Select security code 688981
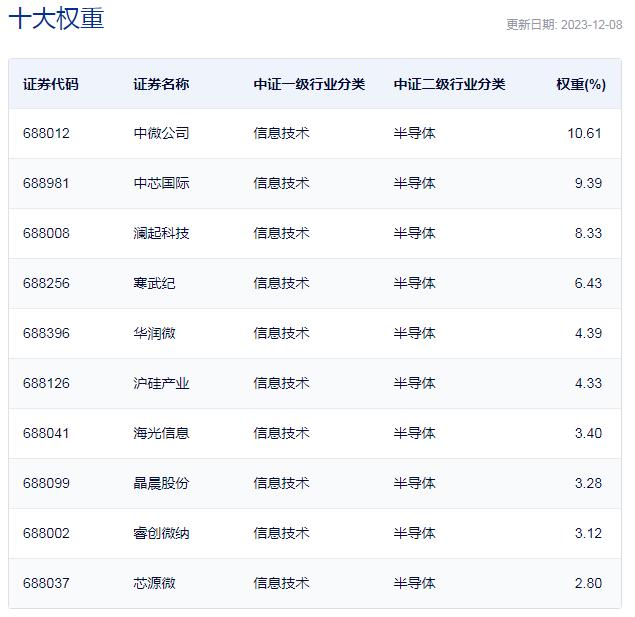 pos(46,183)
